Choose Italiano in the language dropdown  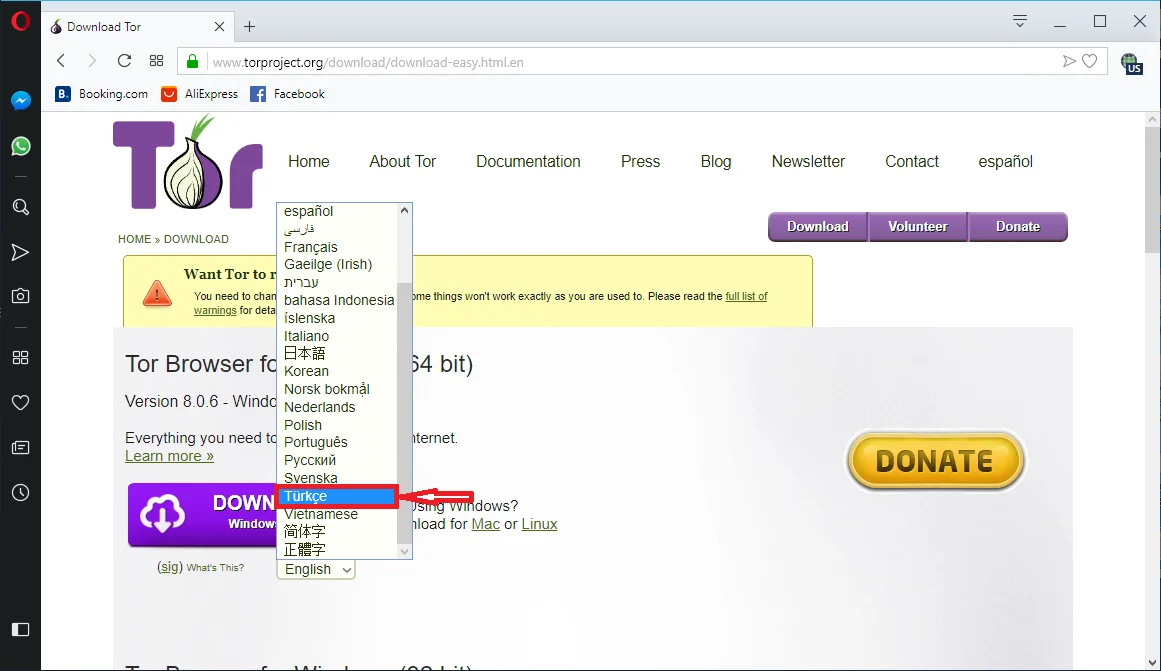306,336
